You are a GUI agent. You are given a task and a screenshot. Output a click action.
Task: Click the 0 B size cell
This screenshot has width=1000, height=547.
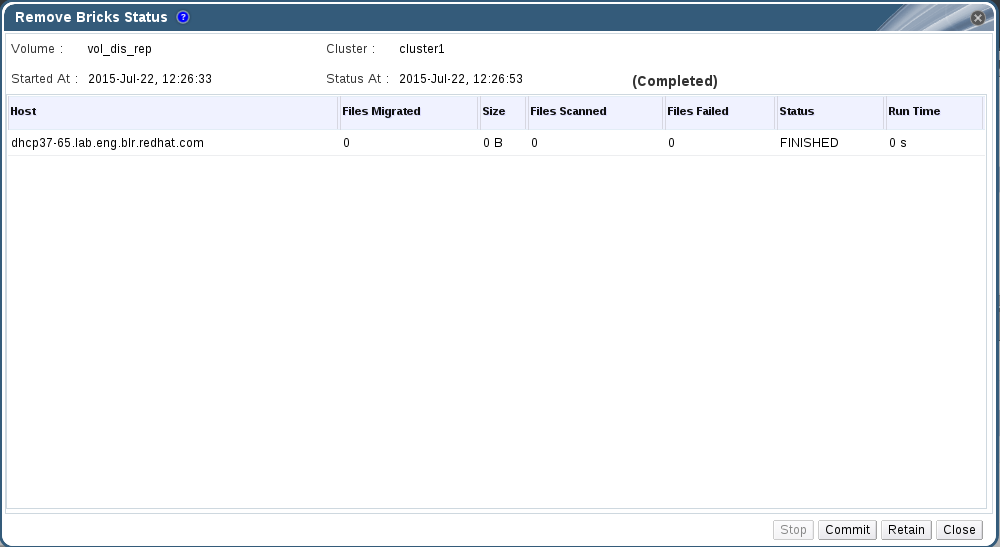tap(493, 143)
